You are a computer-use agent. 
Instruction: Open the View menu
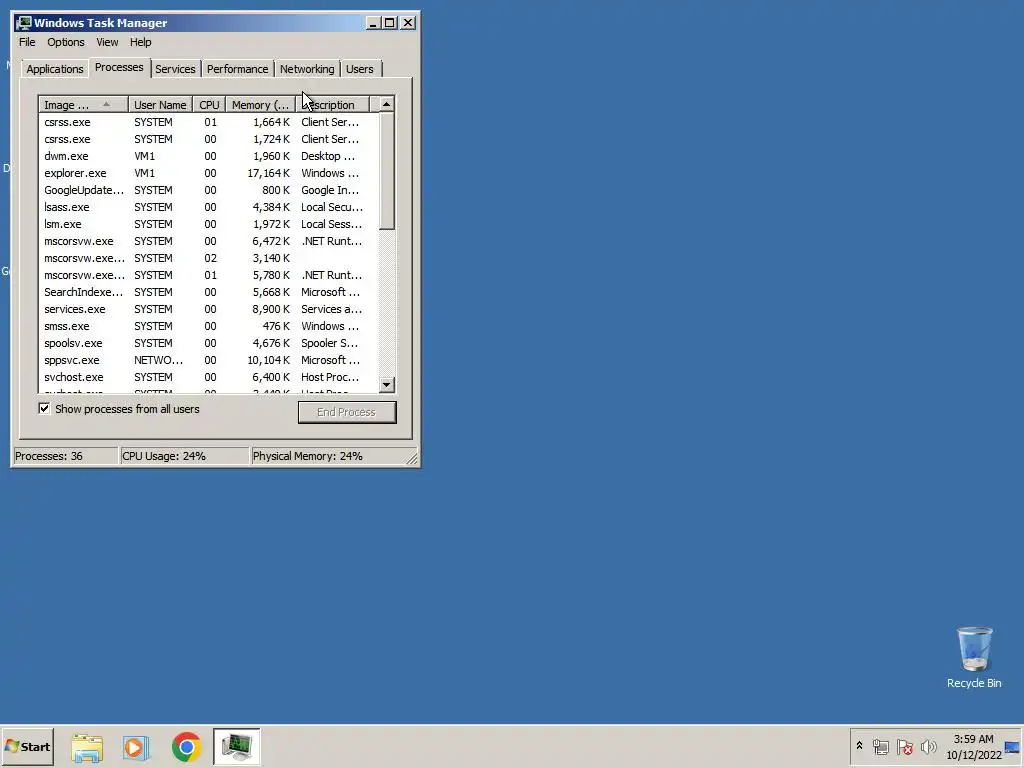(x=107, y=42)
